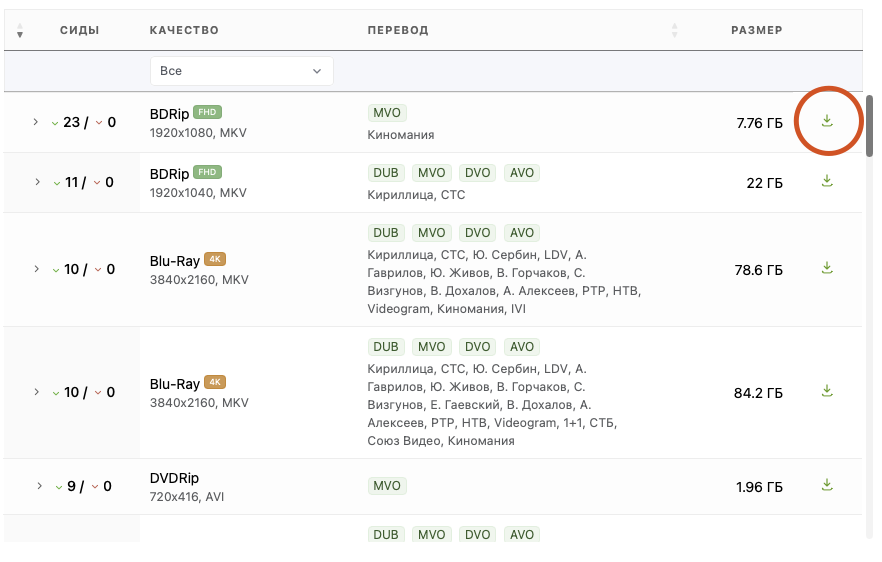Screen dimensions: 882x562
Task: Click the seeds count "23 / 0"
Action: coord(83,122)
